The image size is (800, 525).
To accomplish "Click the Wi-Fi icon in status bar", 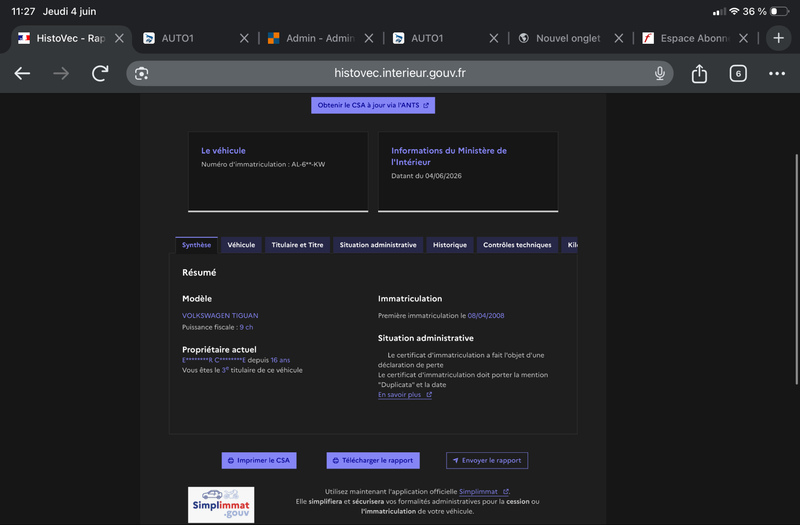I will click(x=734, y=11).
